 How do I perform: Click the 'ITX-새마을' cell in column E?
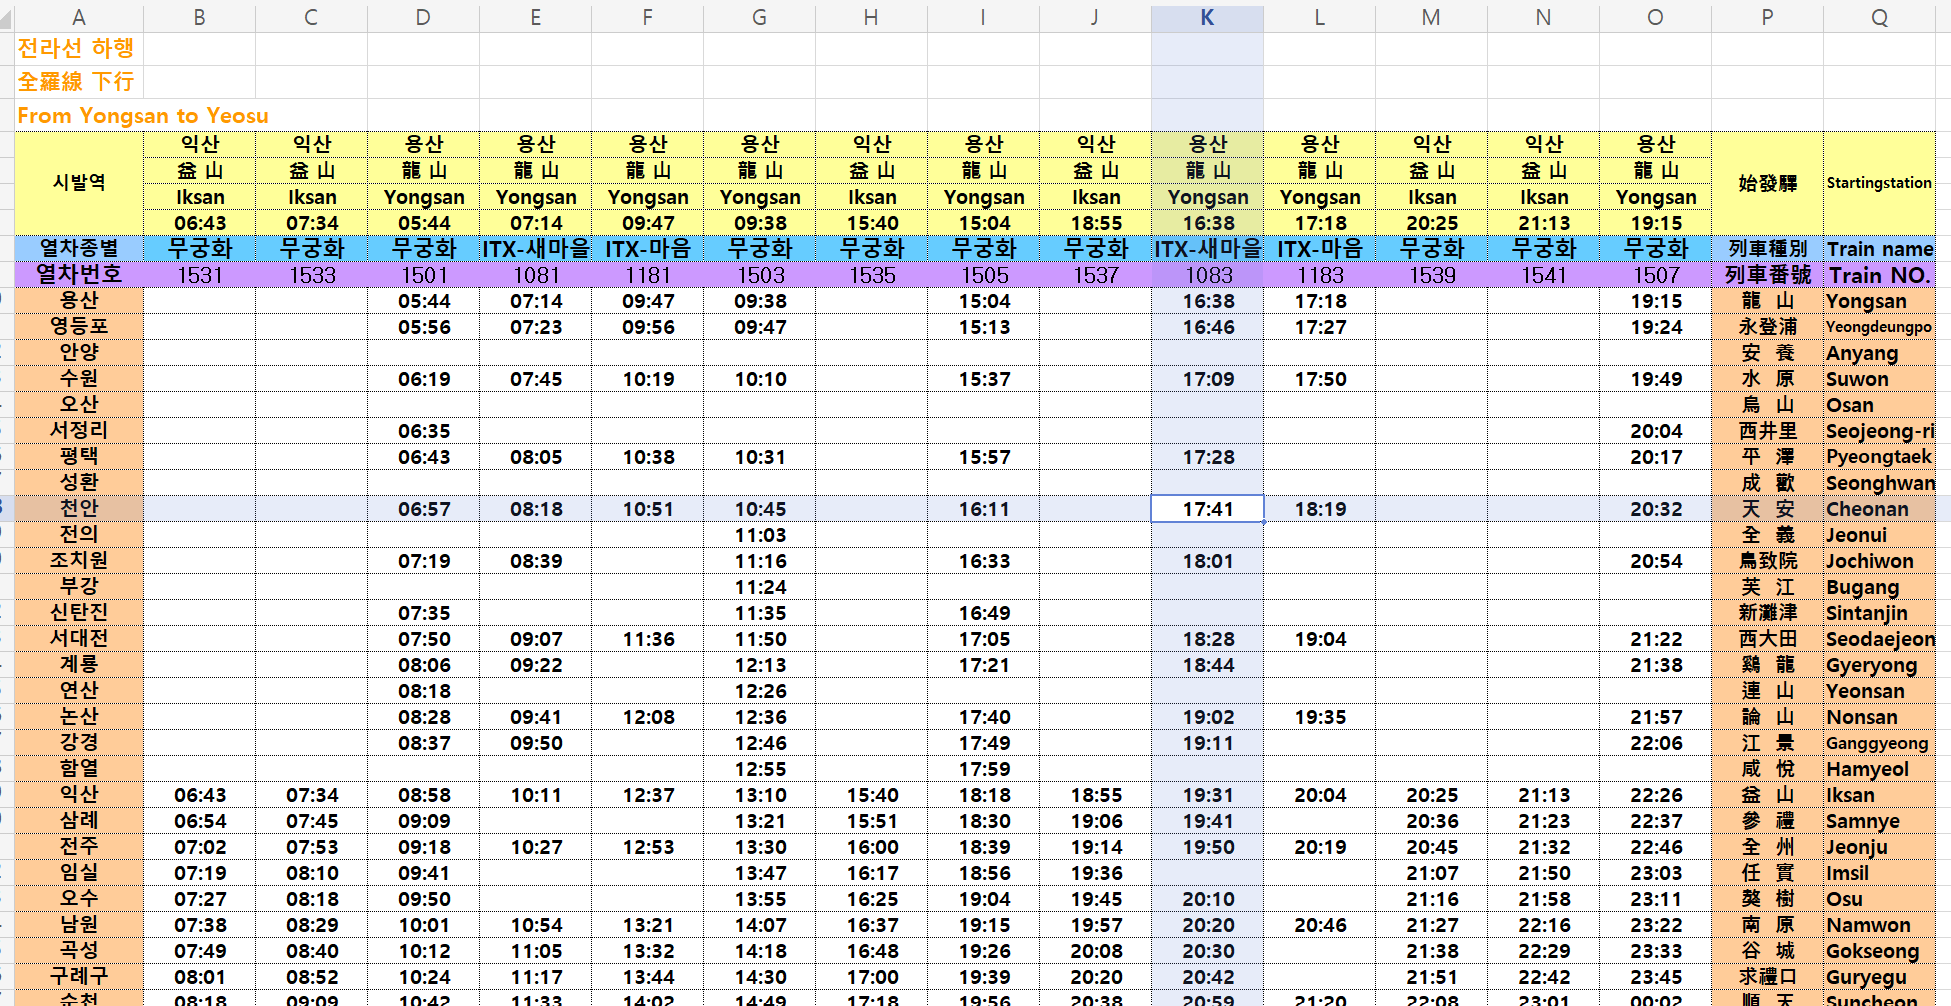536,249
